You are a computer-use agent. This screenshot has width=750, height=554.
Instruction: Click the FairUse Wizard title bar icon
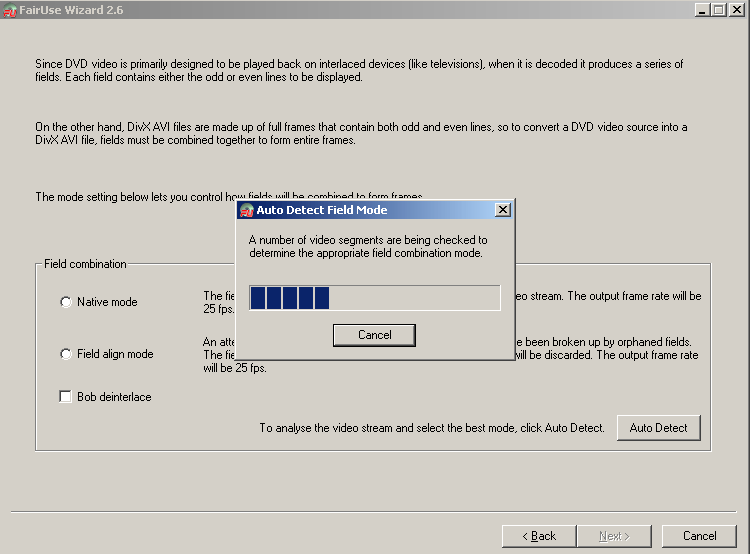[x=10, y=11]
